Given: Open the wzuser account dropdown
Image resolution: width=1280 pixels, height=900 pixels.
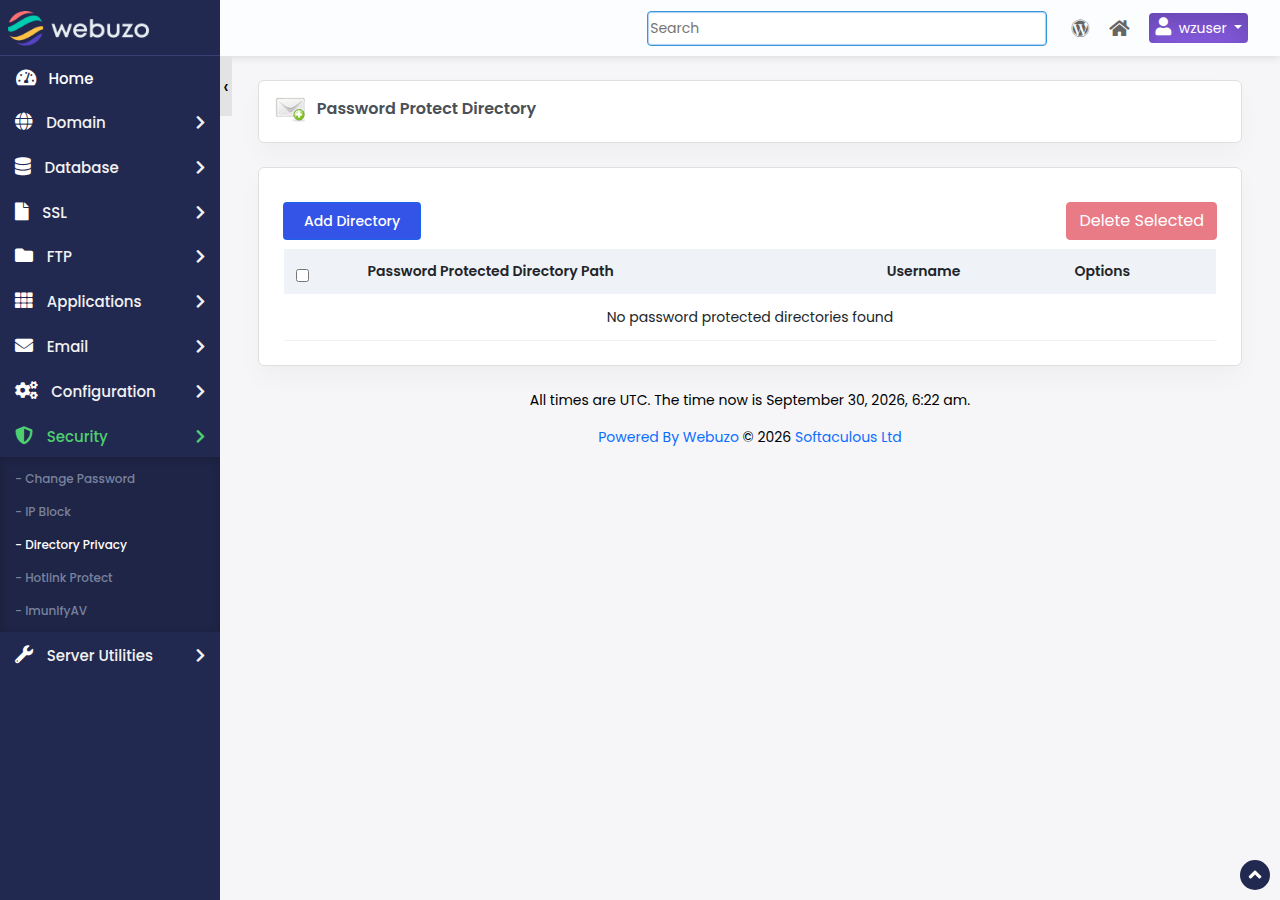Looking at the screenshot, I should point(1198,28).
